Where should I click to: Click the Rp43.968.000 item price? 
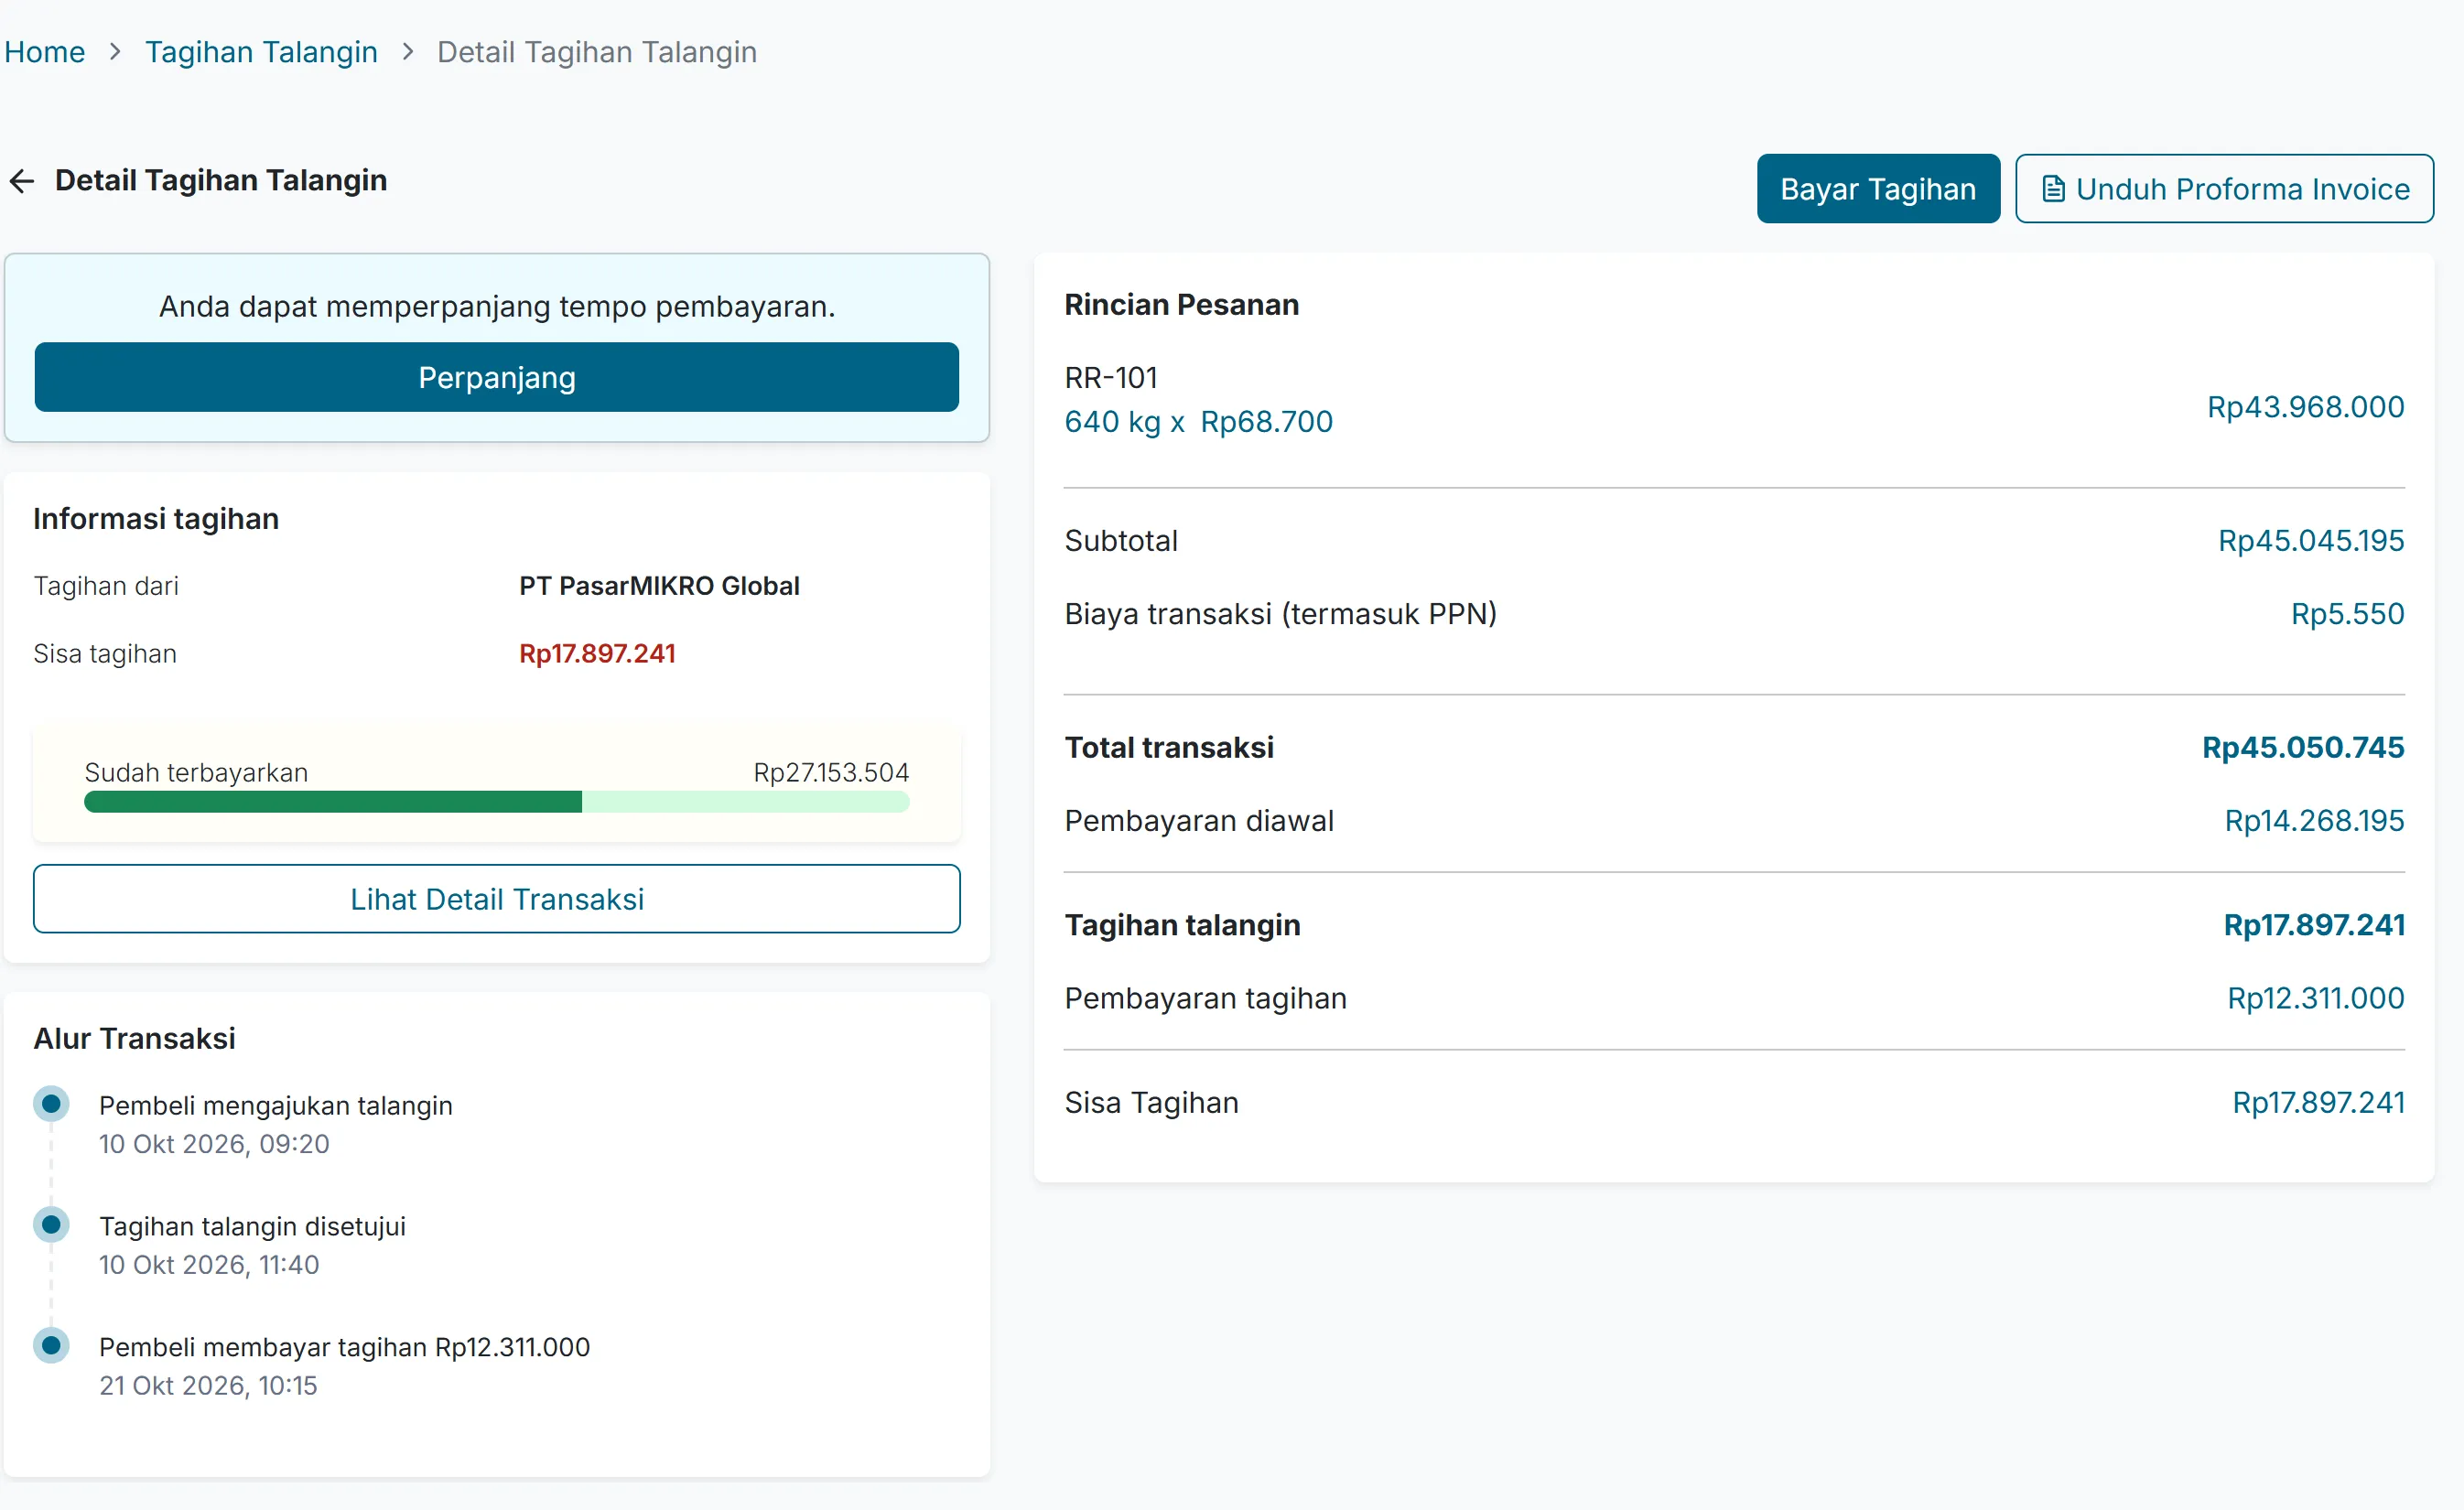2305,407
